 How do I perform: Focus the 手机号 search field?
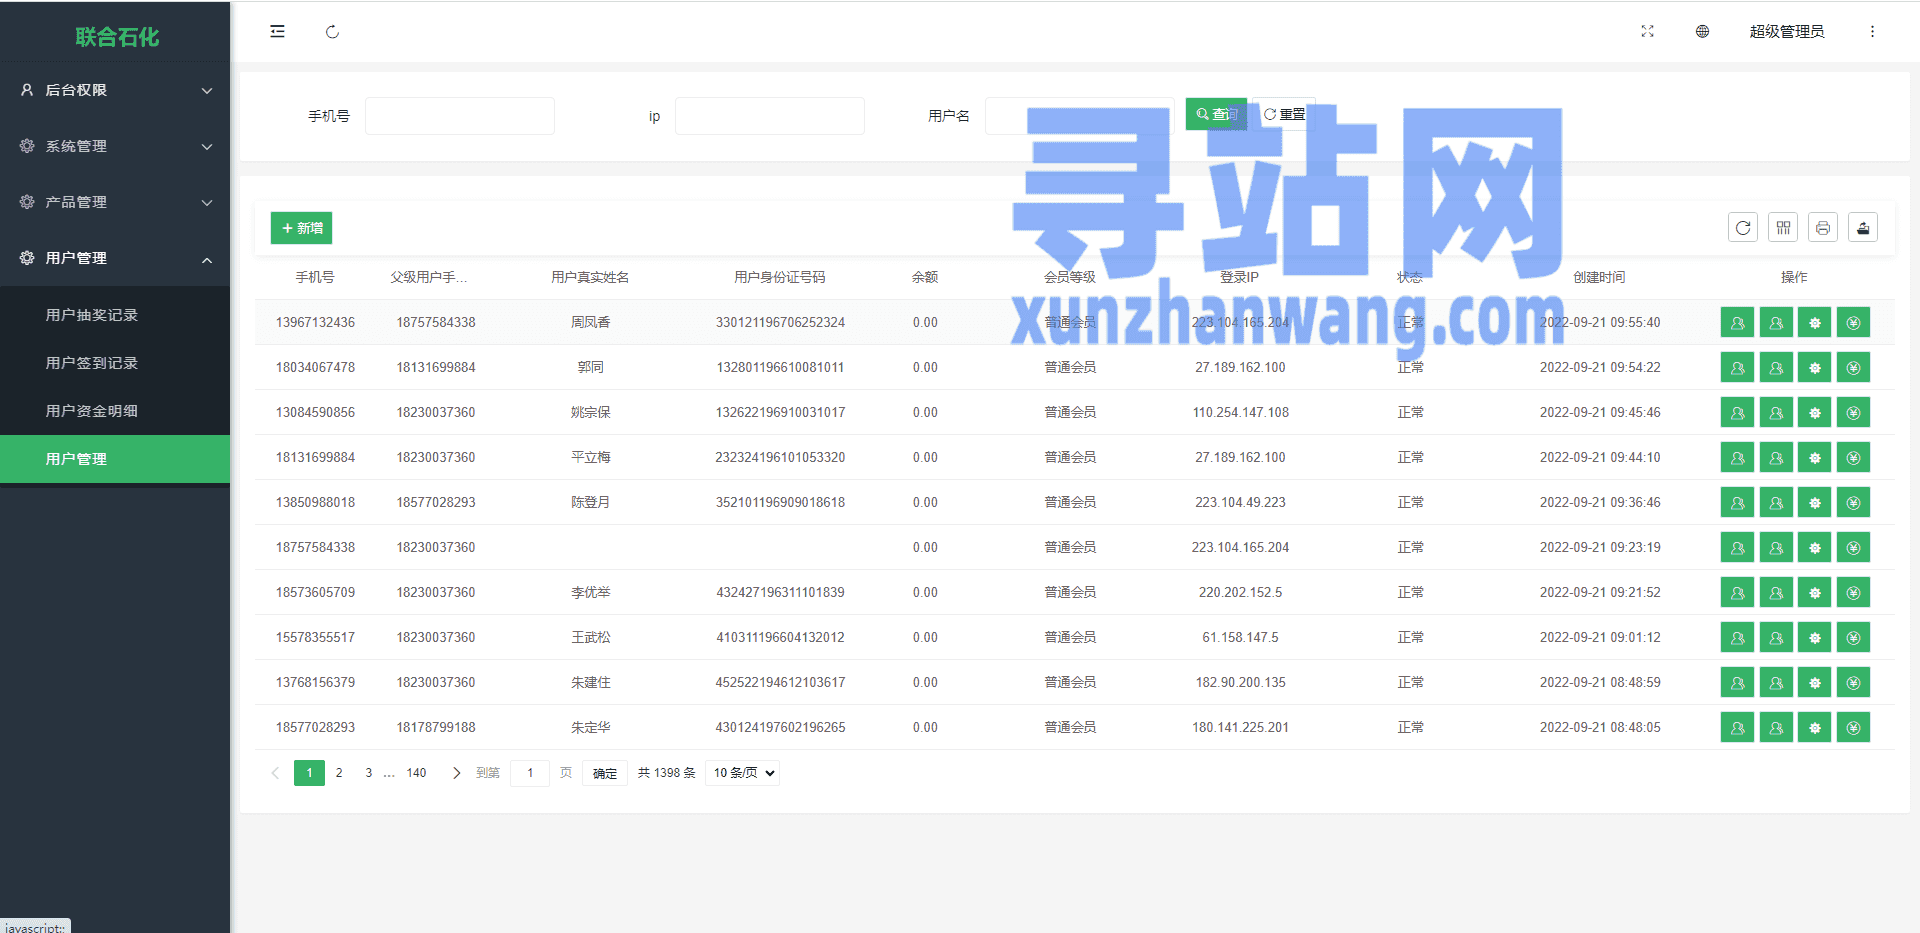pyautogui.click(x=460, y=116)
